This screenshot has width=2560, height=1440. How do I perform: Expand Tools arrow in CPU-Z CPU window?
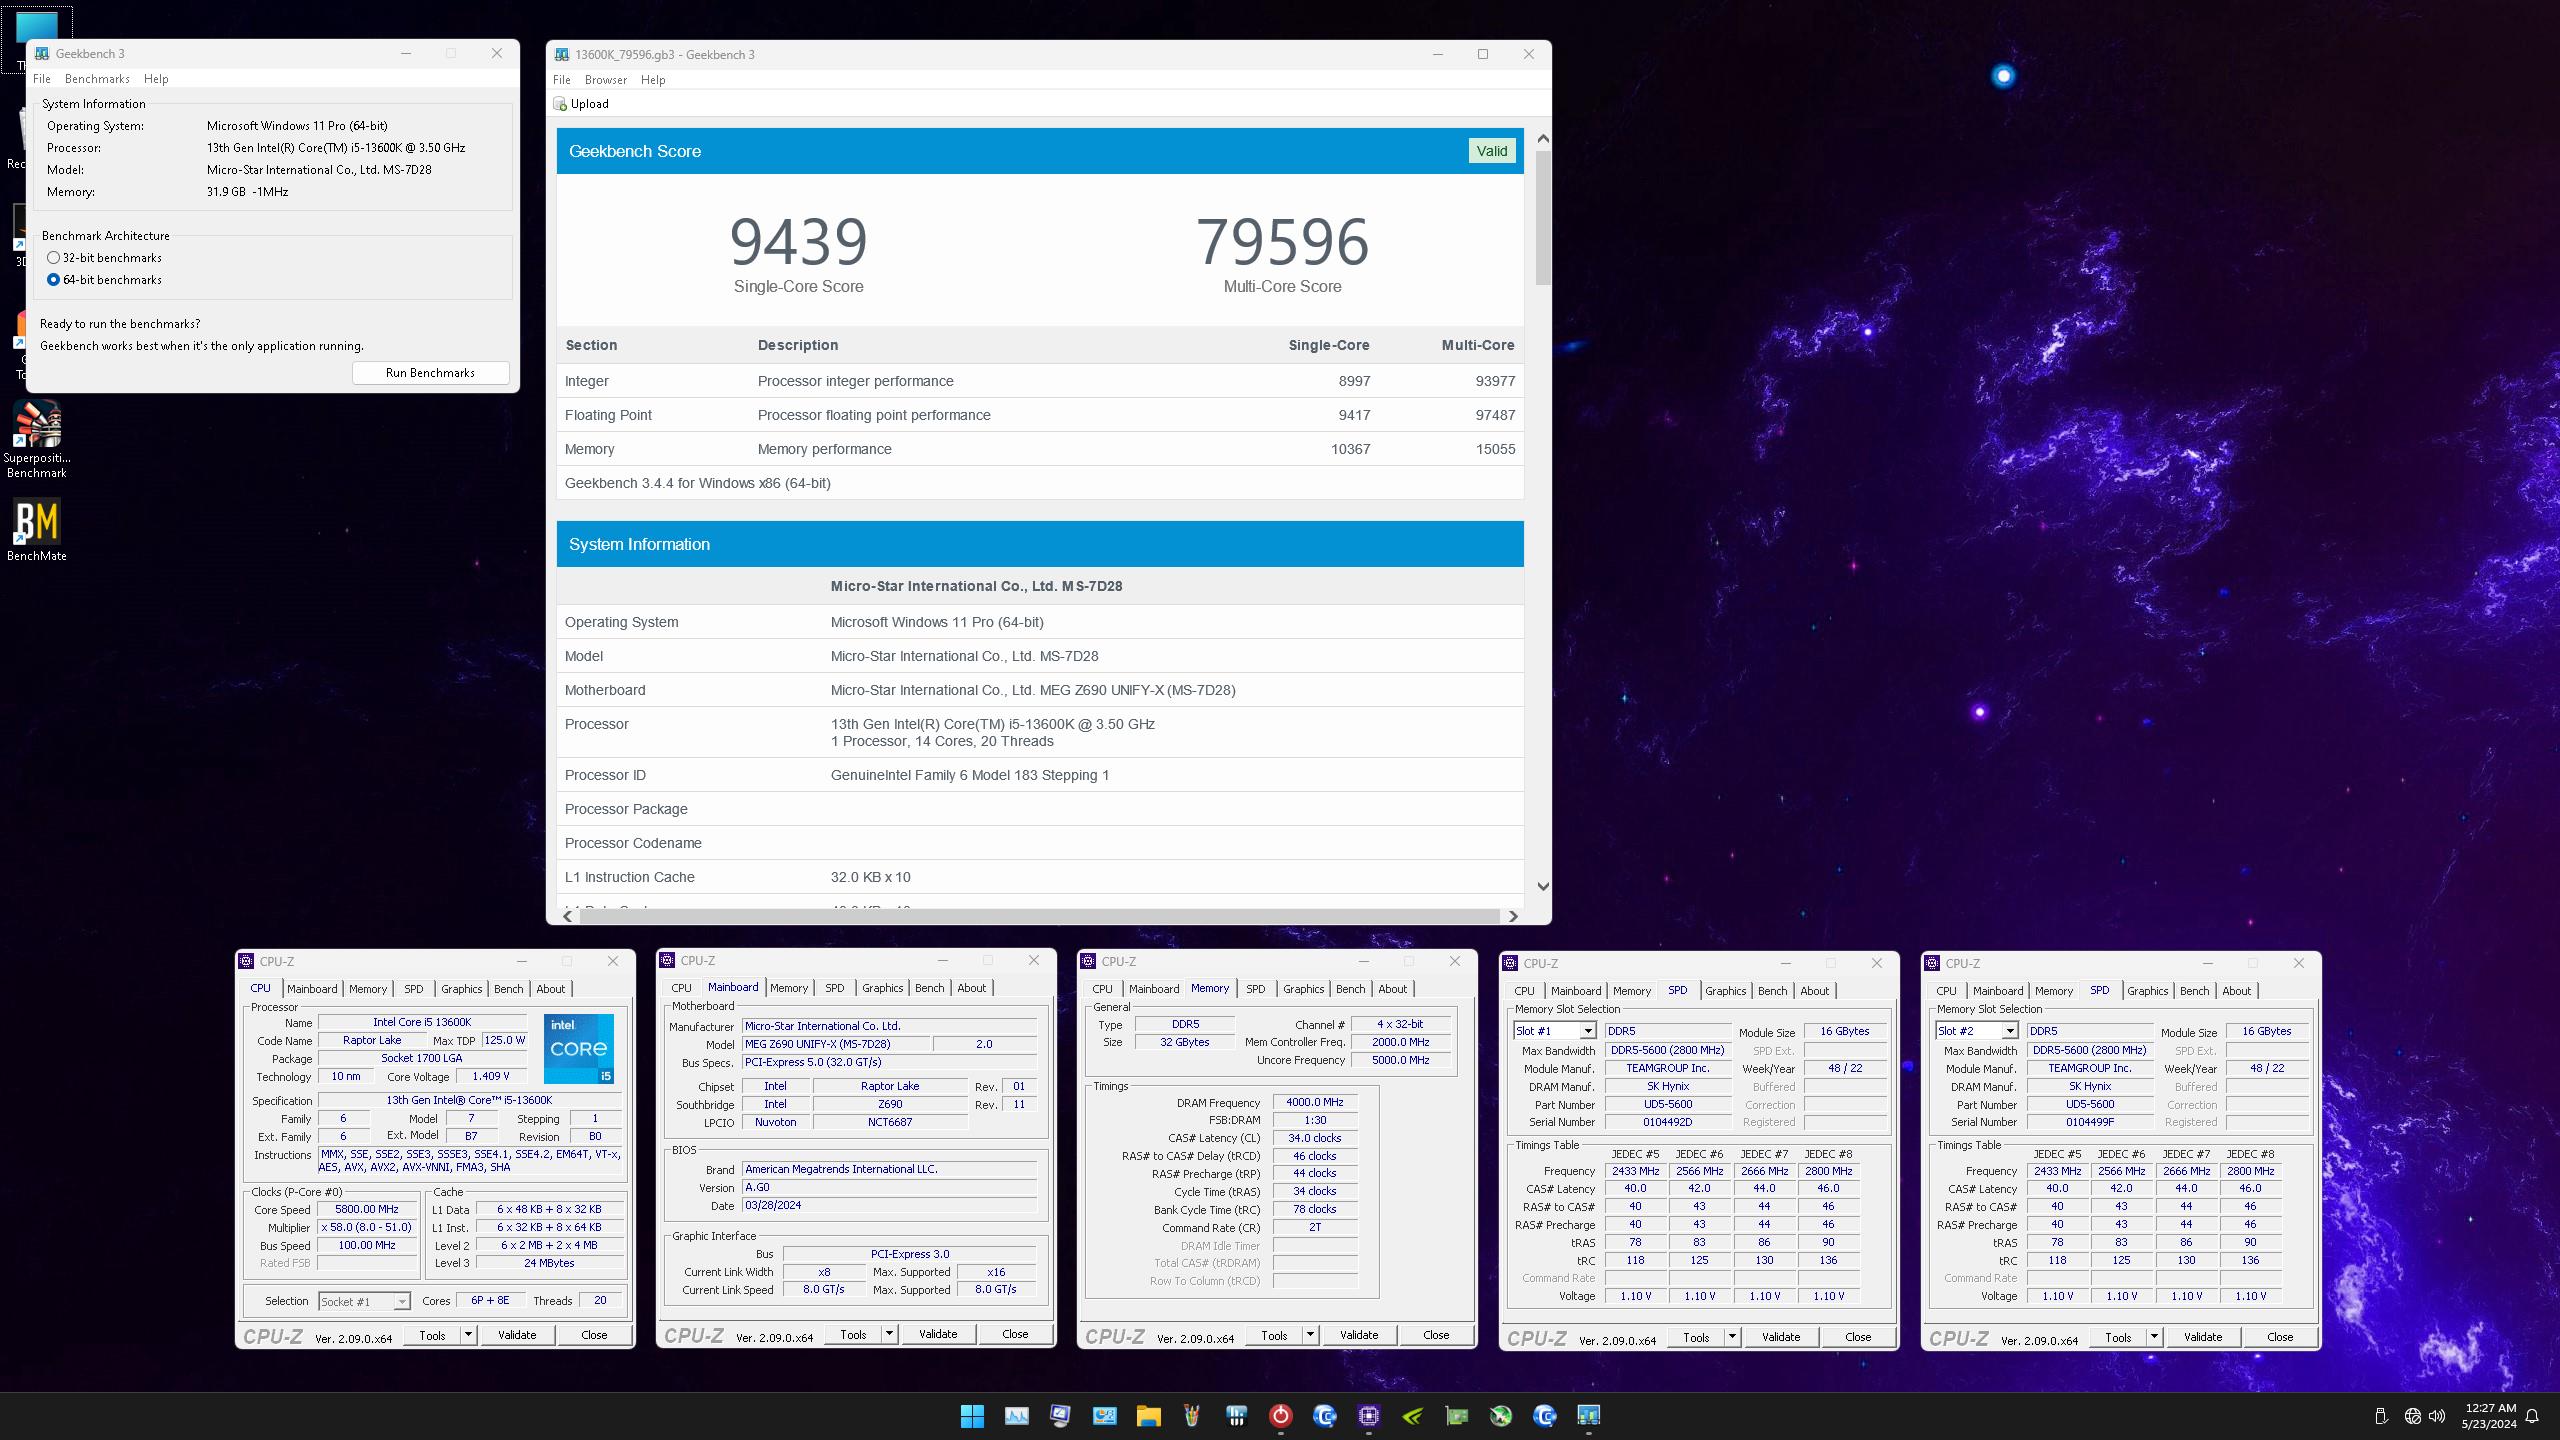(x=467, y=1335)
